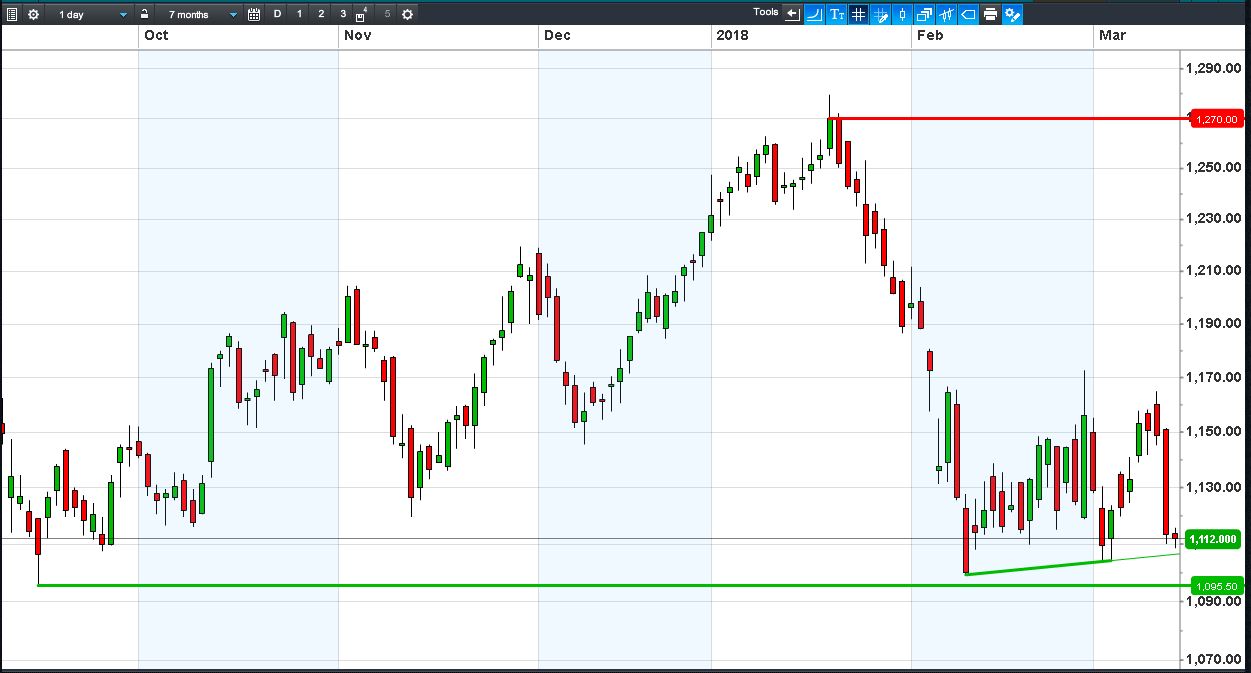
Task: Open the calendar date picker
Action: coord(254,14)
